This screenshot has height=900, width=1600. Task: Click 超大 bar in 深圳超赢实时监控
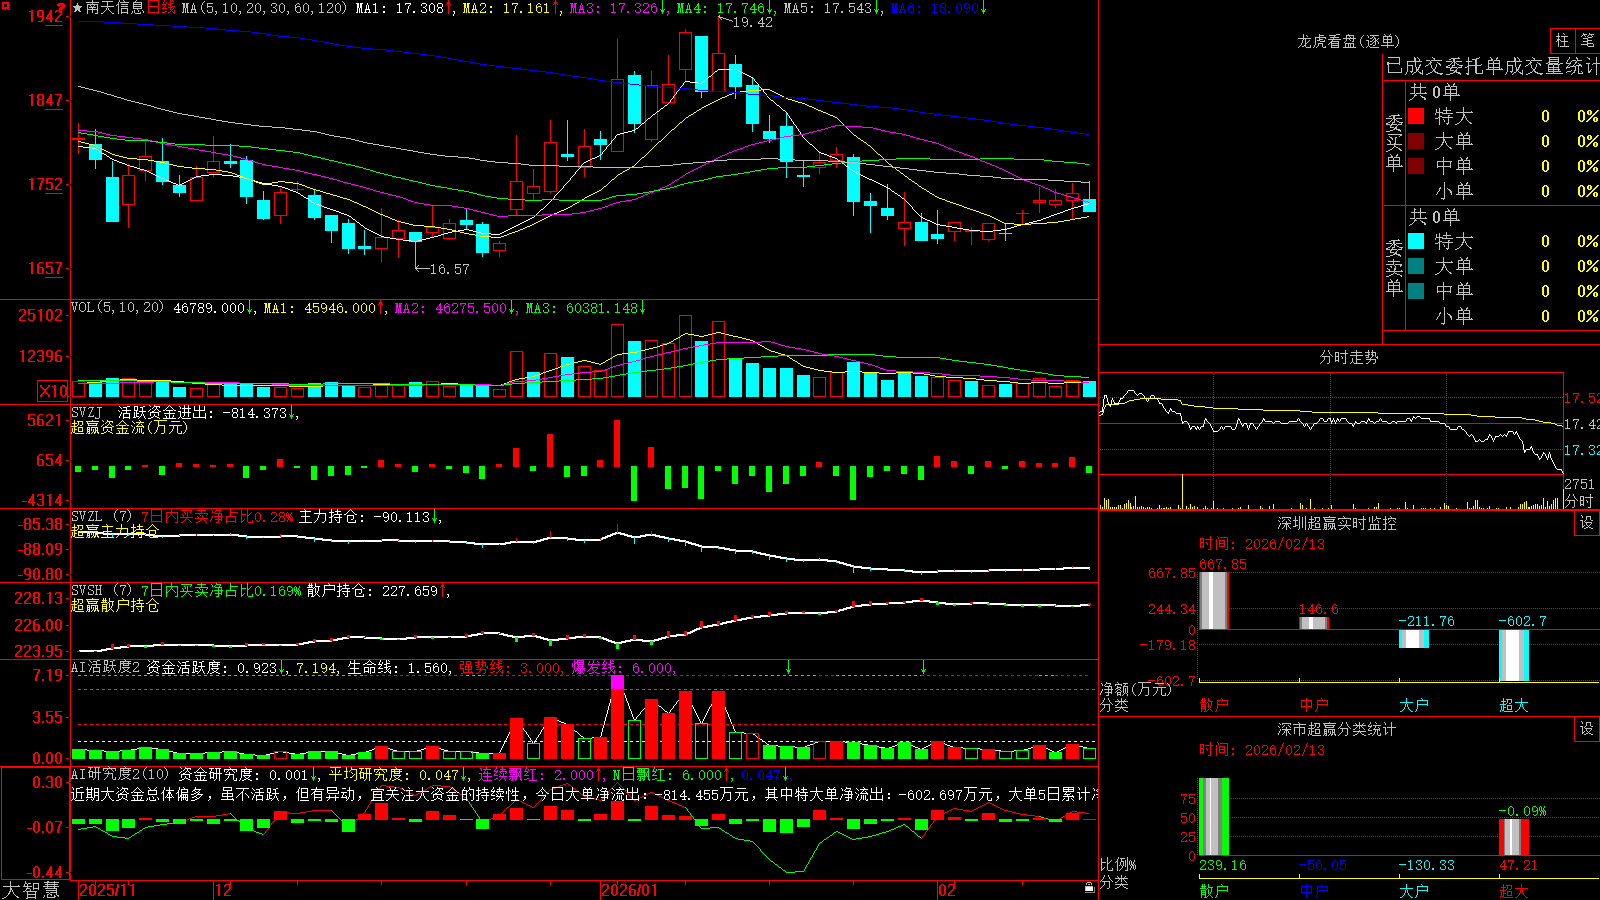pos(1514,655)
